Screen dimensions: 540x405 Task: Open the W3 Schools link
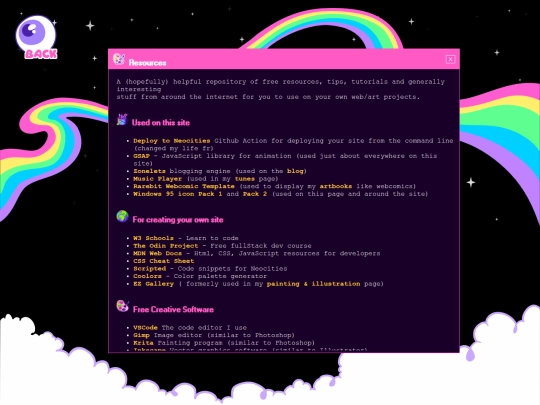(x=153, y=238)
